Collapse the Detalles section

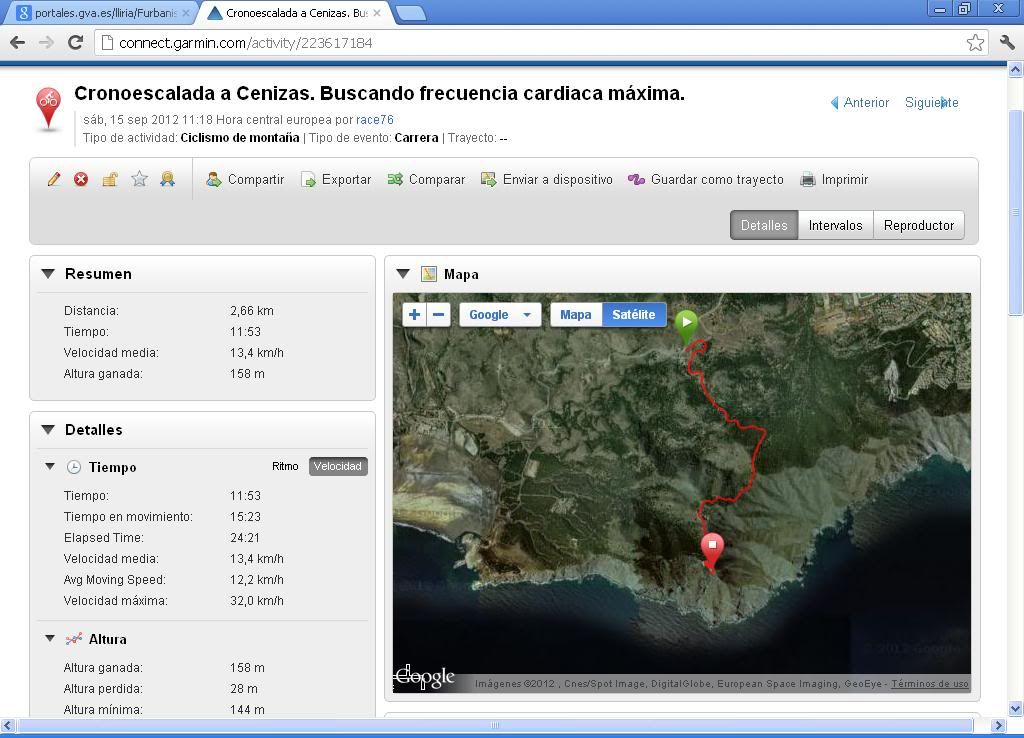tap(48, 430)
